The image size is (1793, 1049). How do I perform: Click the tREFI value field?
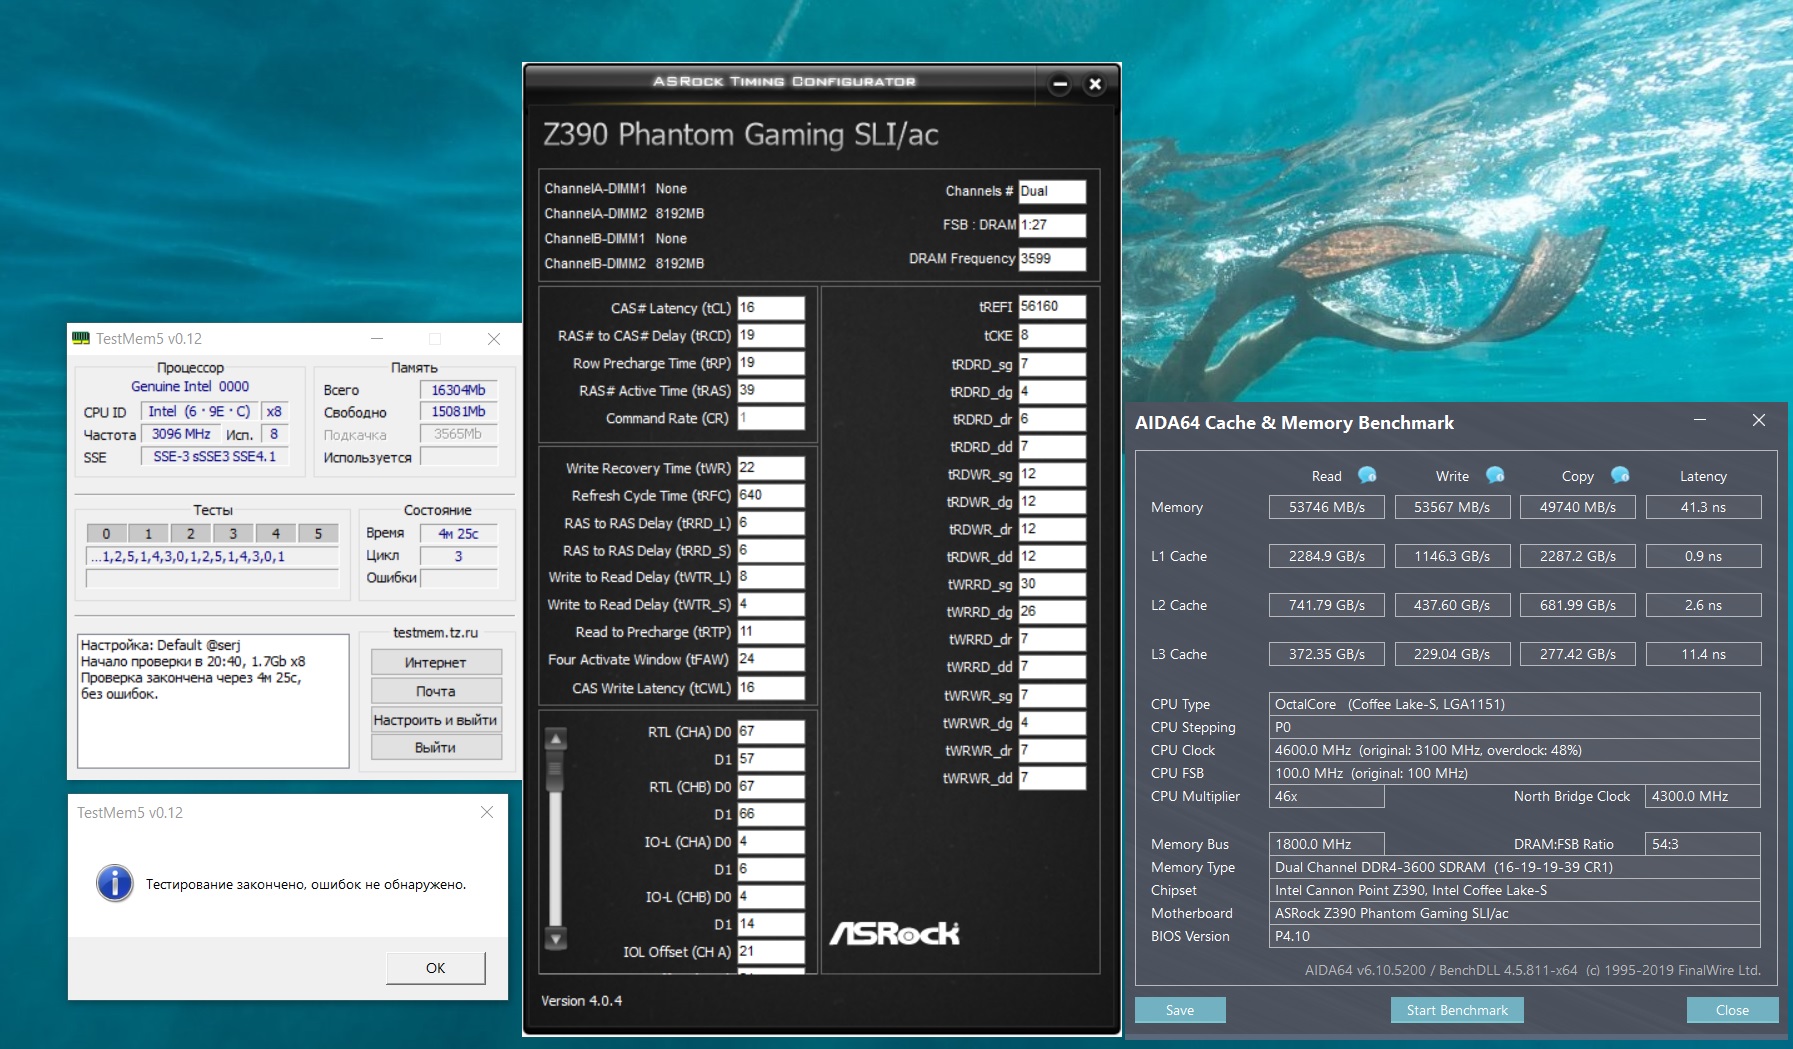point(1052,307)
